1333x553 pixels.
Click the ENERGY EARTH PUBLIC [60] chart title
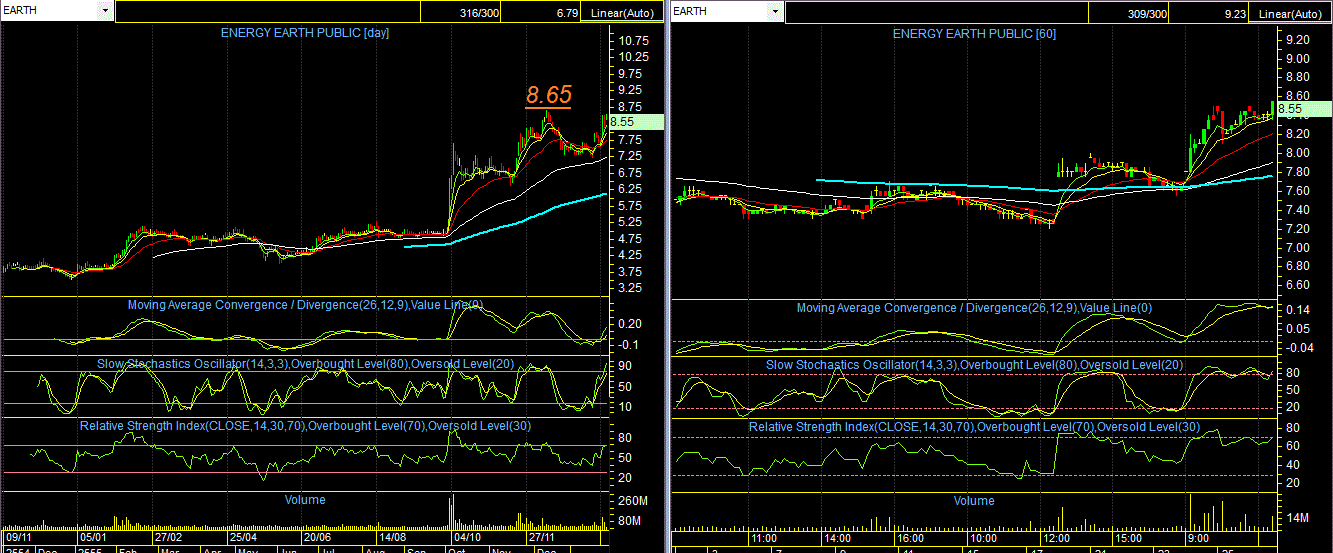pos(974,33)
